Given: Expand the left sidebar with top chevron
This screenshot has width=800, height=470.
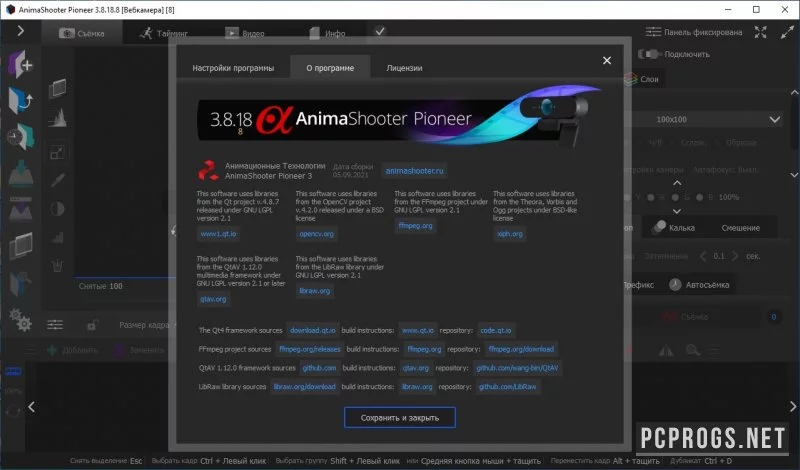Looking at the screenshot, I should point(20,31).
